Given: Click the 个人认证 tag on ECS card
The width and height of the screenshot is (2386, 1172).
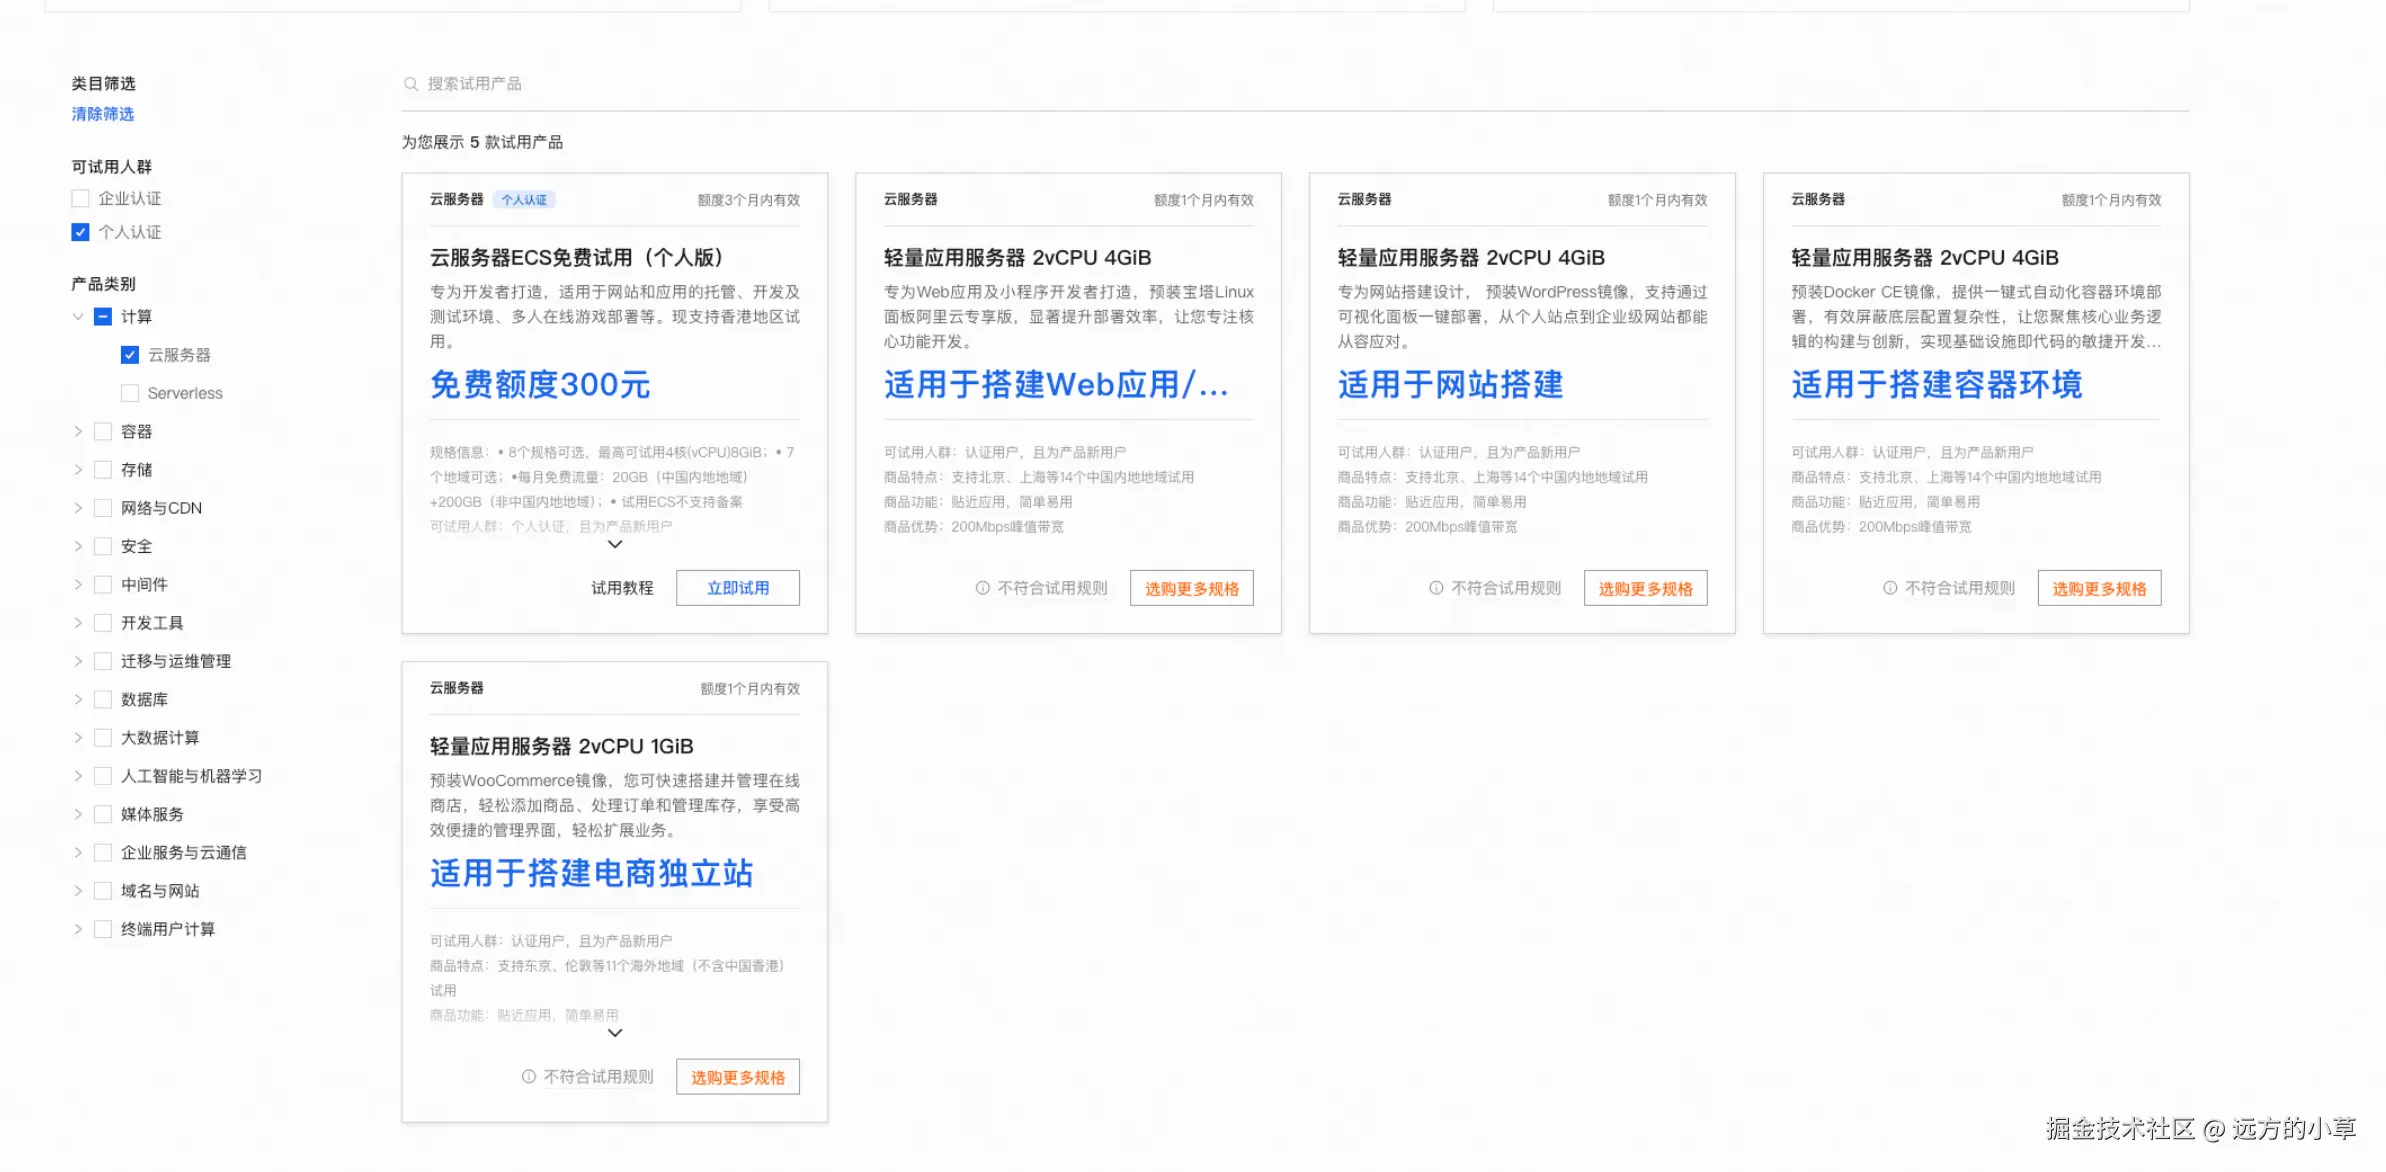Looking at the screenshot, I should [524, 200].
